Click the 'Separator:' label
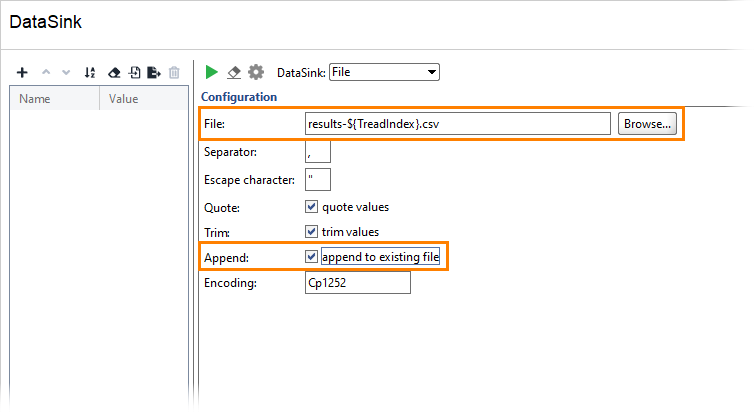This screenshot has width=755, height=413. coord(230,152)
